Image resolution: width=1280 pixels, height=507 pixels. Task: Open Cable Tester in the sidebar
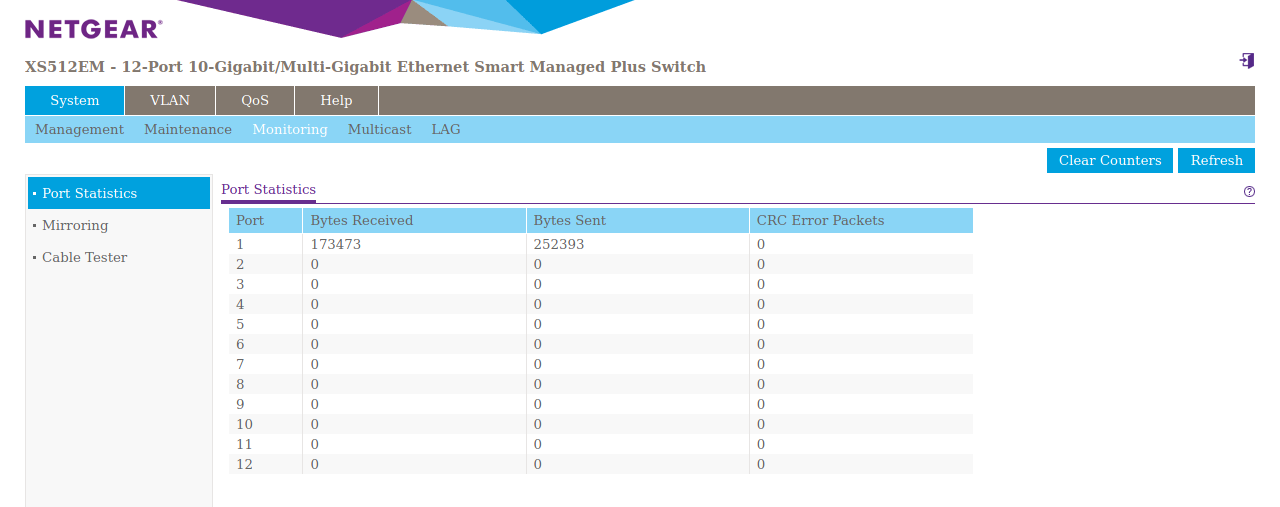[84, 257]
